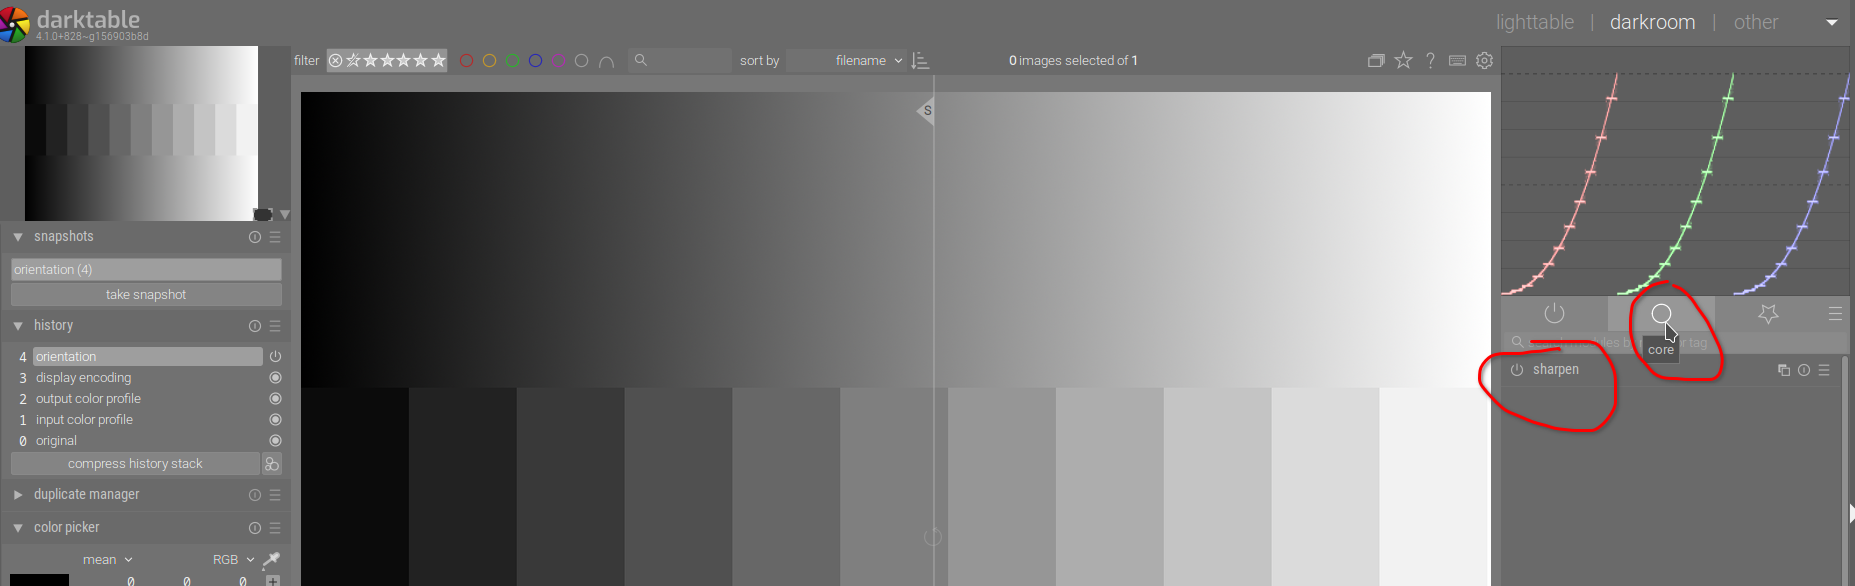Screen dimensions: 1855x586
Task: Filter by red color label
Action: click(x=466, y=61)
